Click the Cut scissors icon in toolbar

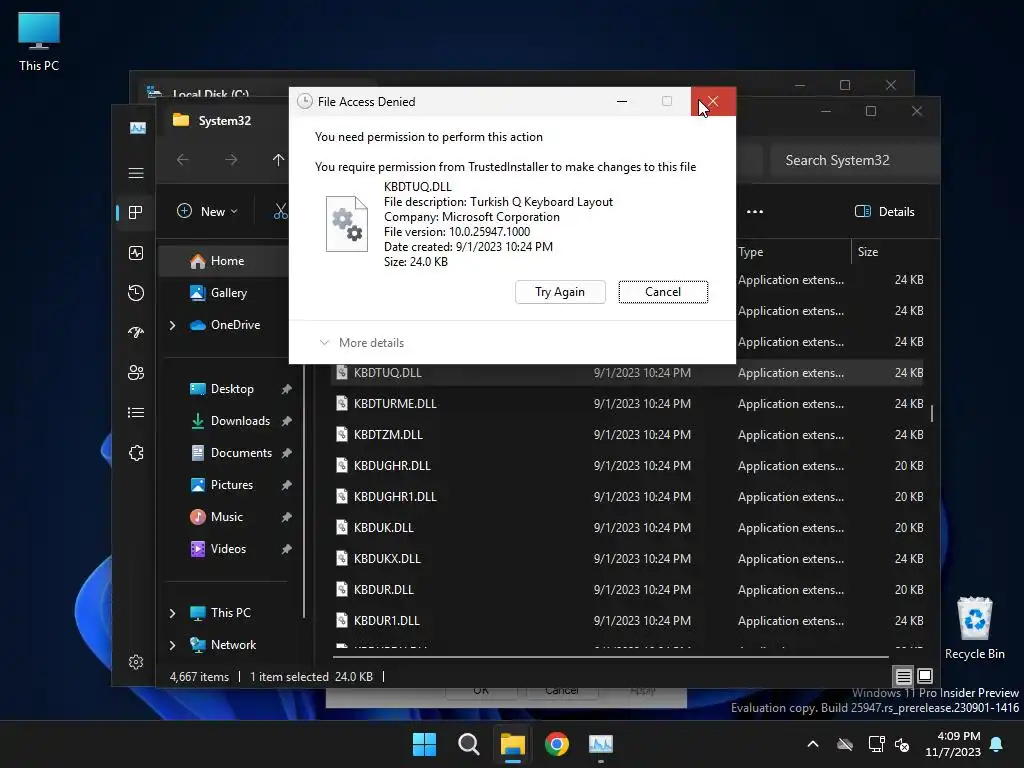coord(280,212)
